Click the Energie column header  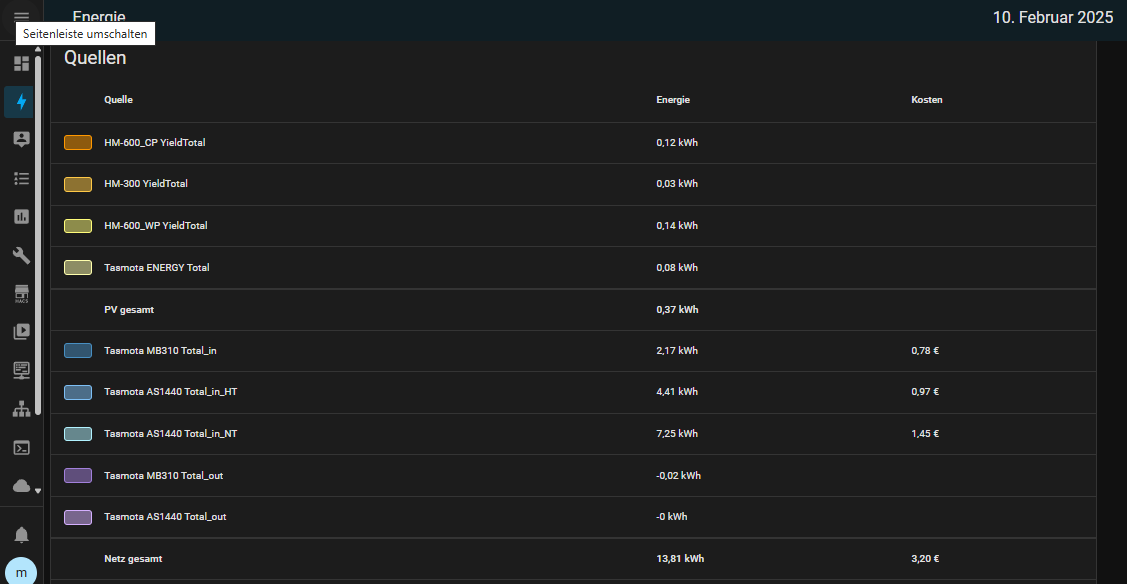[x=673, y=100]
